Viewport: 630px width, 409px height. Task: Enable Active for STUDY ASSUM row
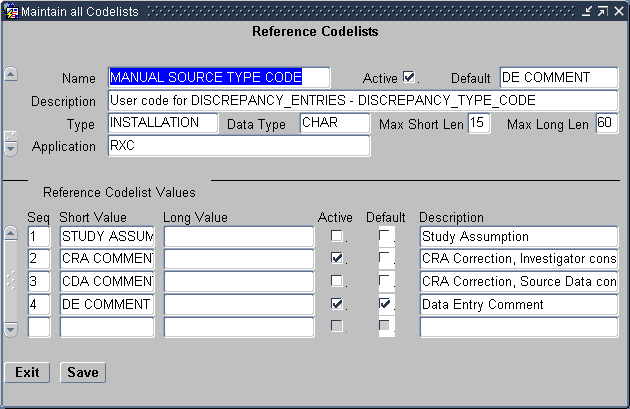337,237
